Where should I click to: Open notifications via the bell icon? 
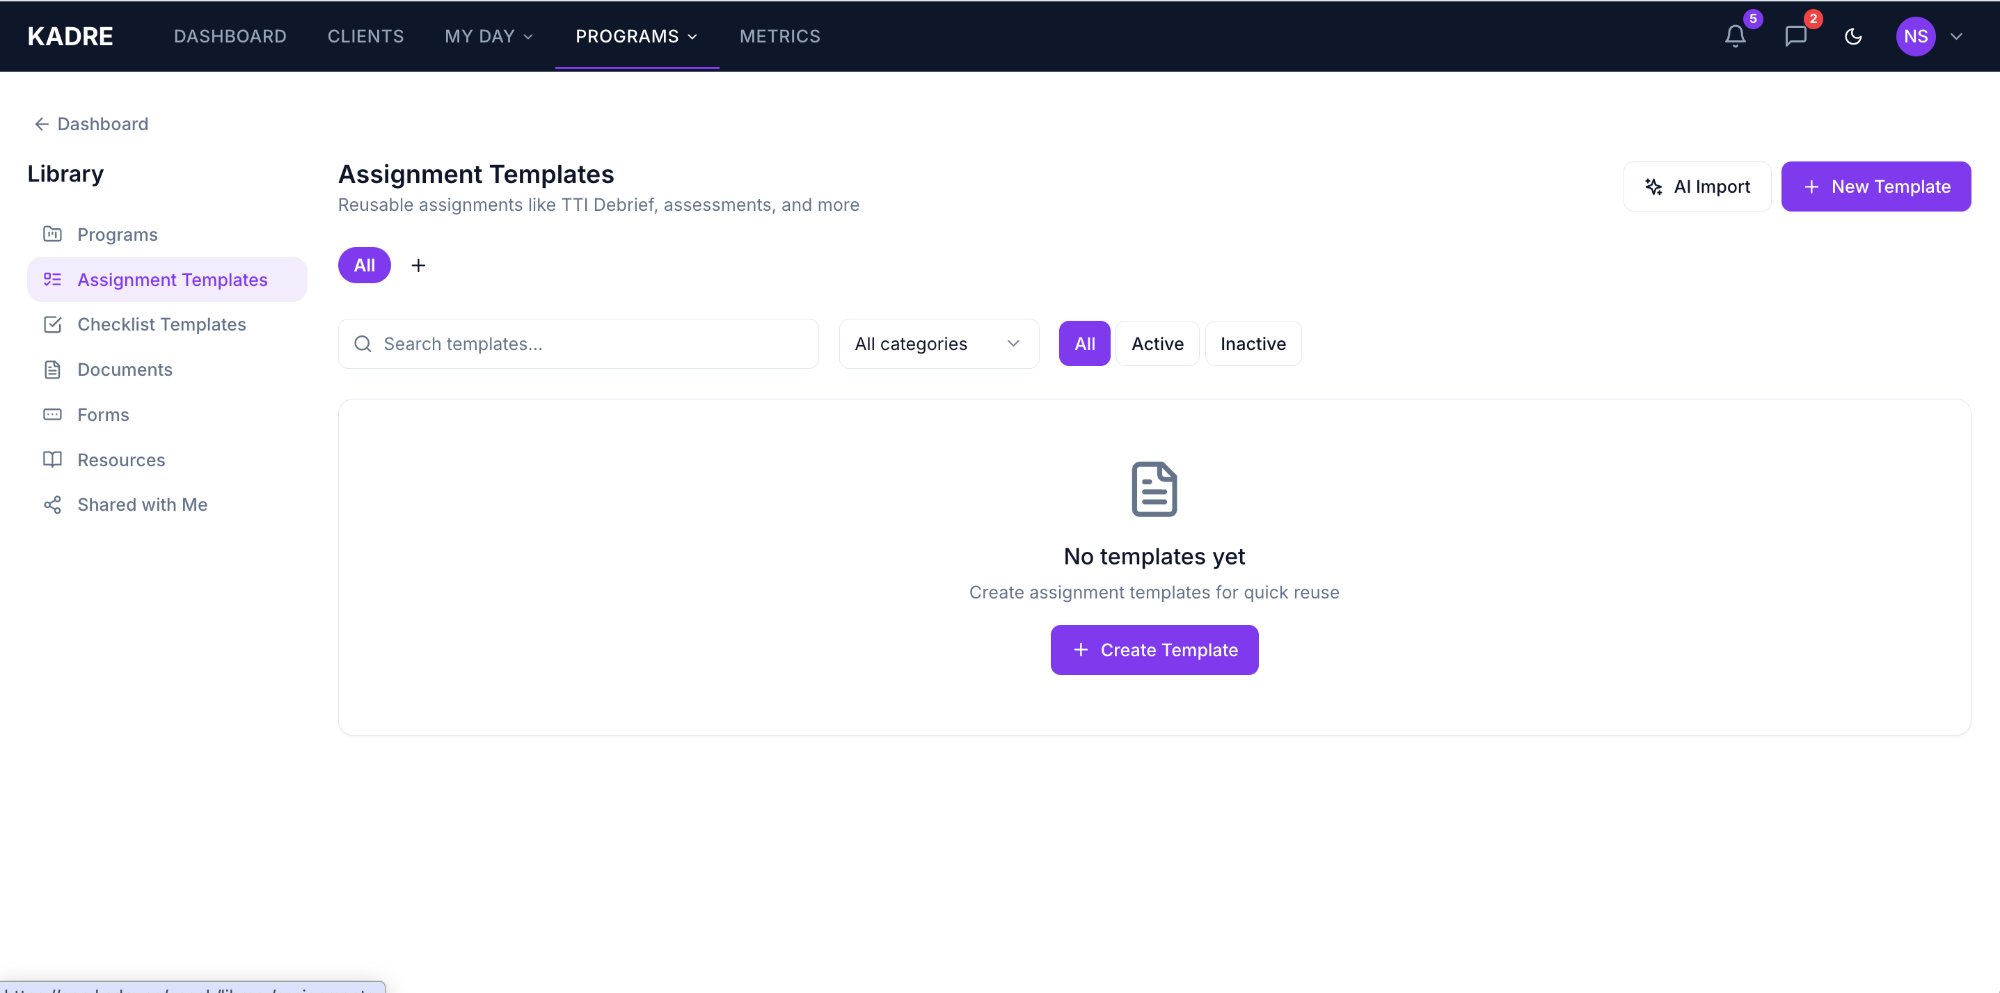pos(1733,36)
